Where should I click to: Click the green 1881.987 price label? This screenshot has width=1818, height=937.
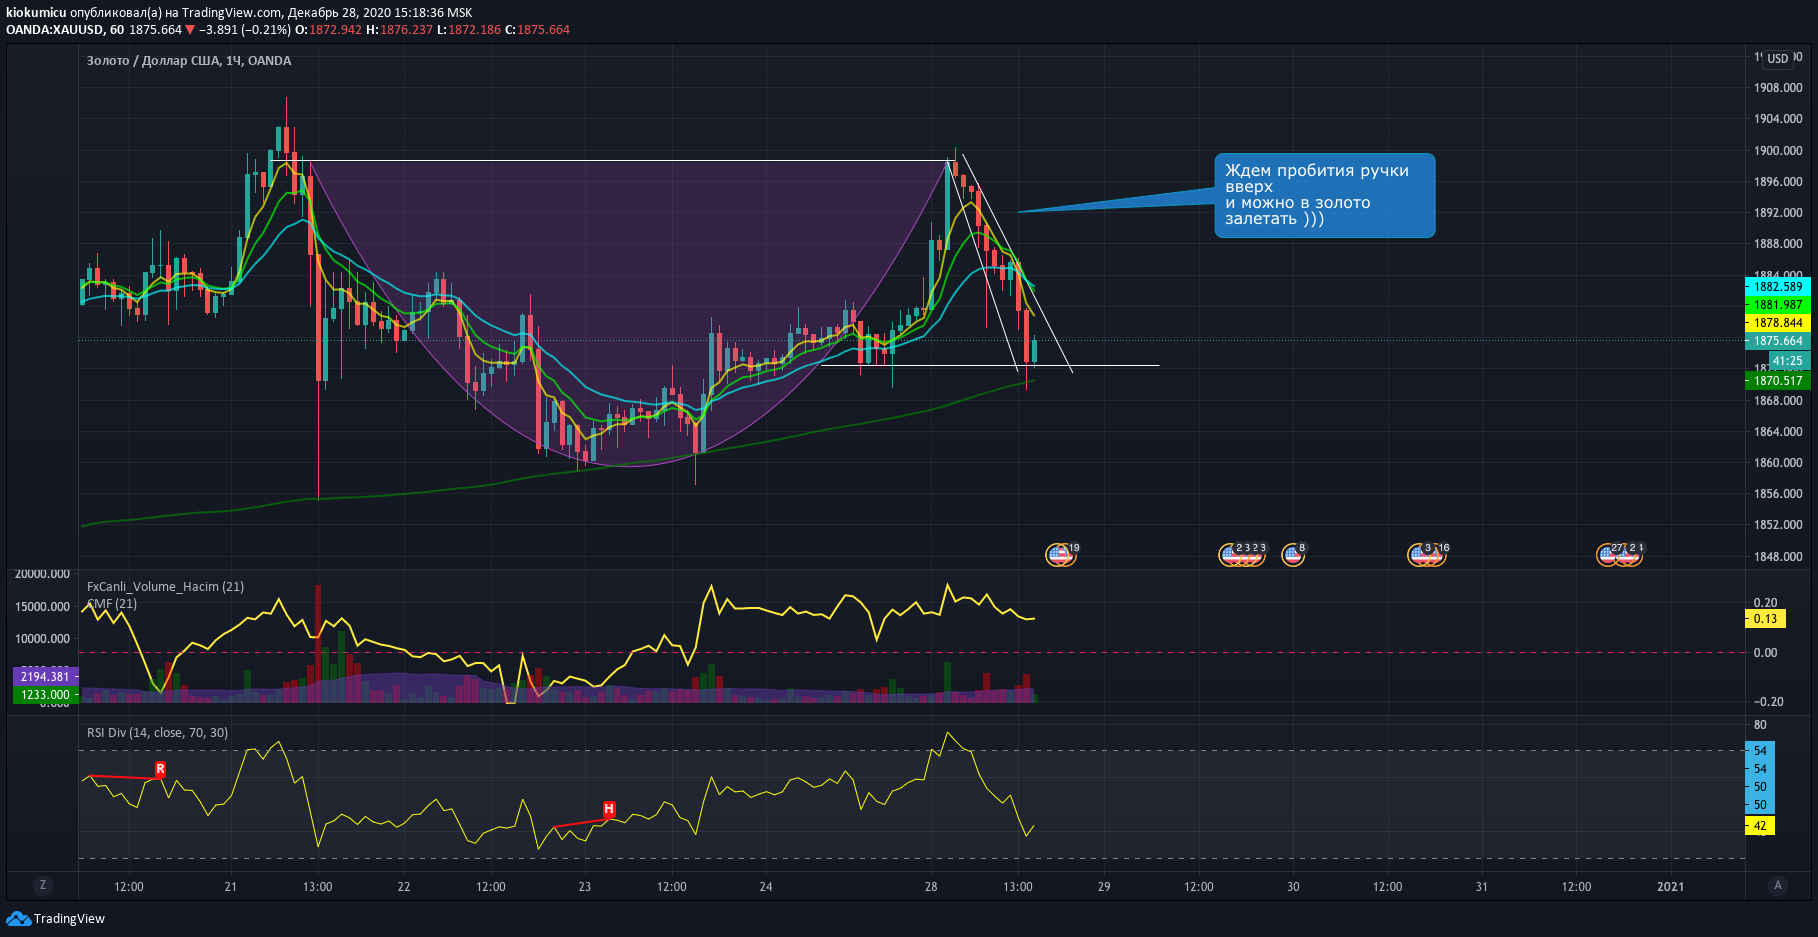[x=1778, y=305]
